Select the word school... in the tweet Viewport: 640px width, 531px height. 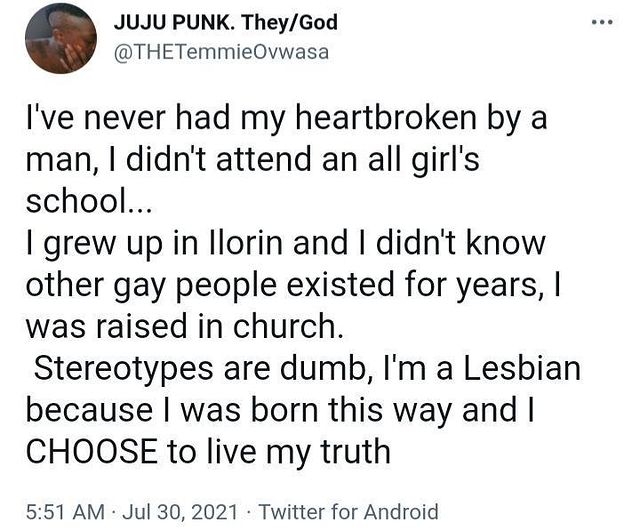pyautogui.click(x=89, y=200)
